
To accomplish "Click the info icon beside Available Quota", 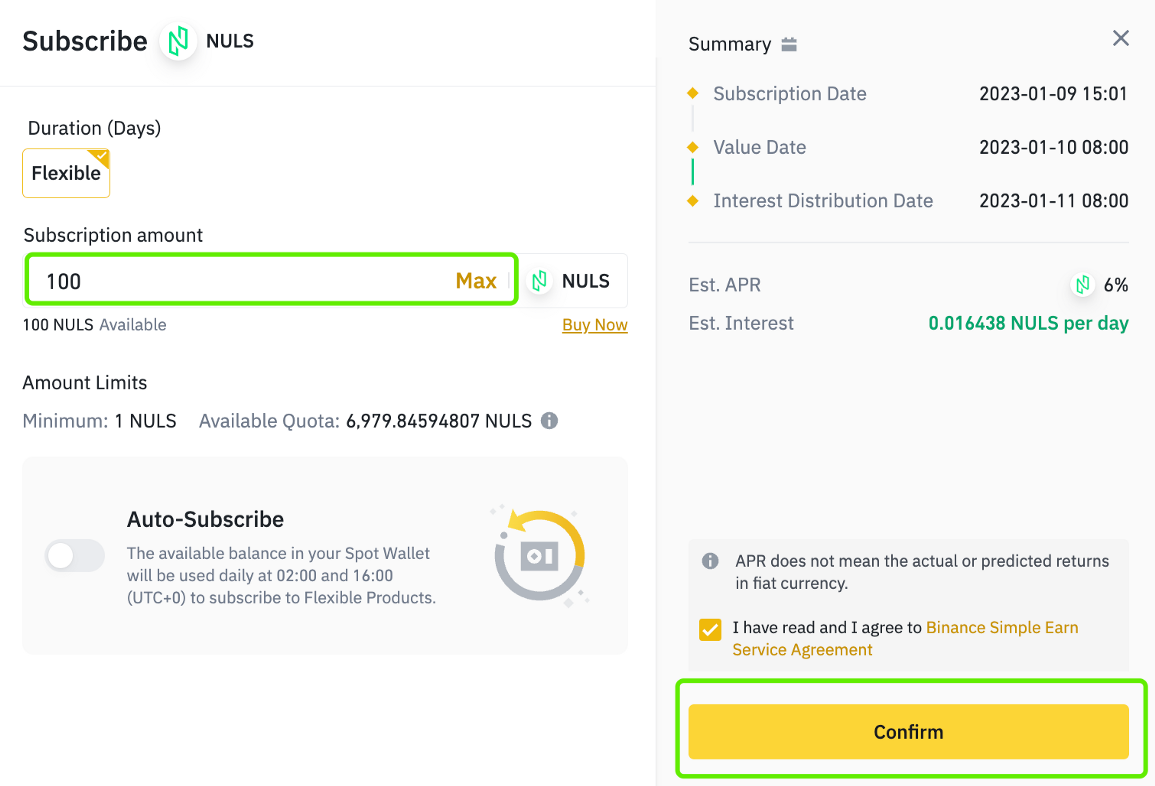I will coord(550,421).
